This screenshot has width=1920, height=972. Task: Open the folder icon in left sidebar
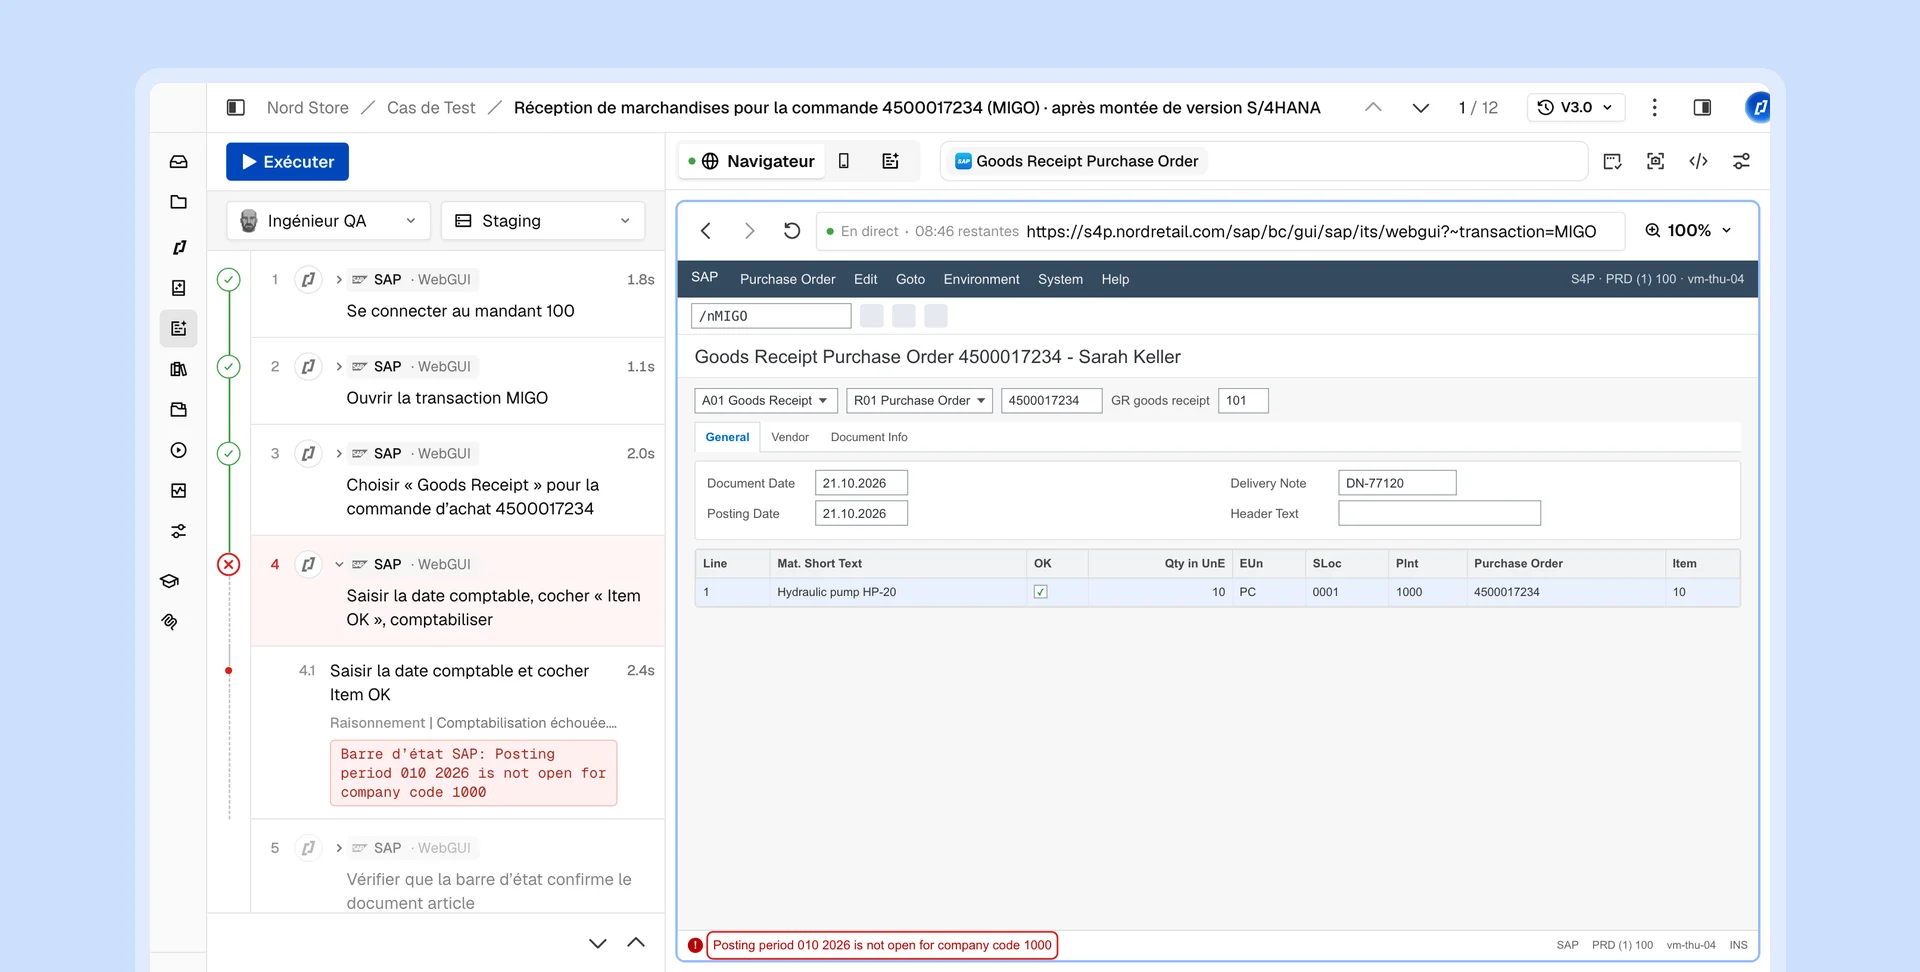pos(179,202)
